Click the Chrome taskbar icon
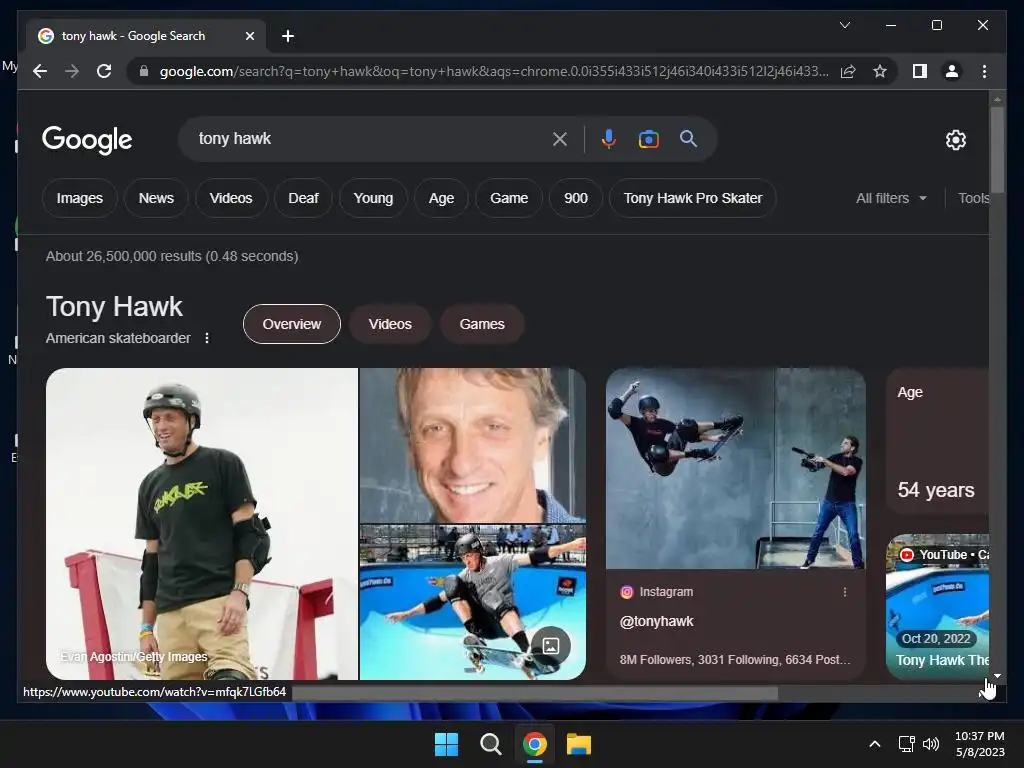Viewport: 1024px width, 768px height. coord(534,744)
